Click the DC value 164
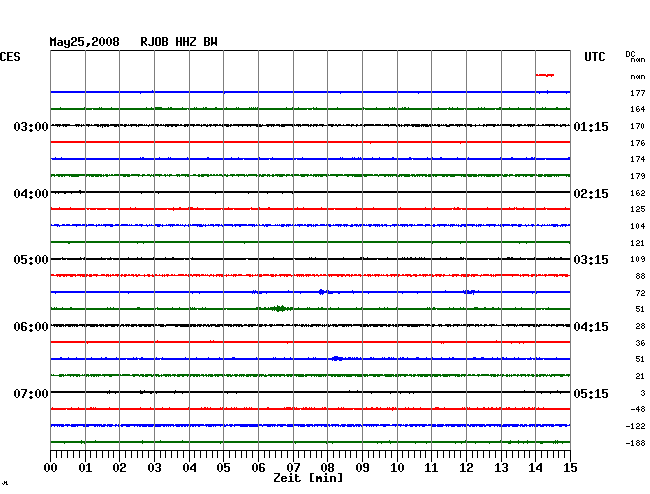This screenshot has width=650, height=494. point(638,109)
